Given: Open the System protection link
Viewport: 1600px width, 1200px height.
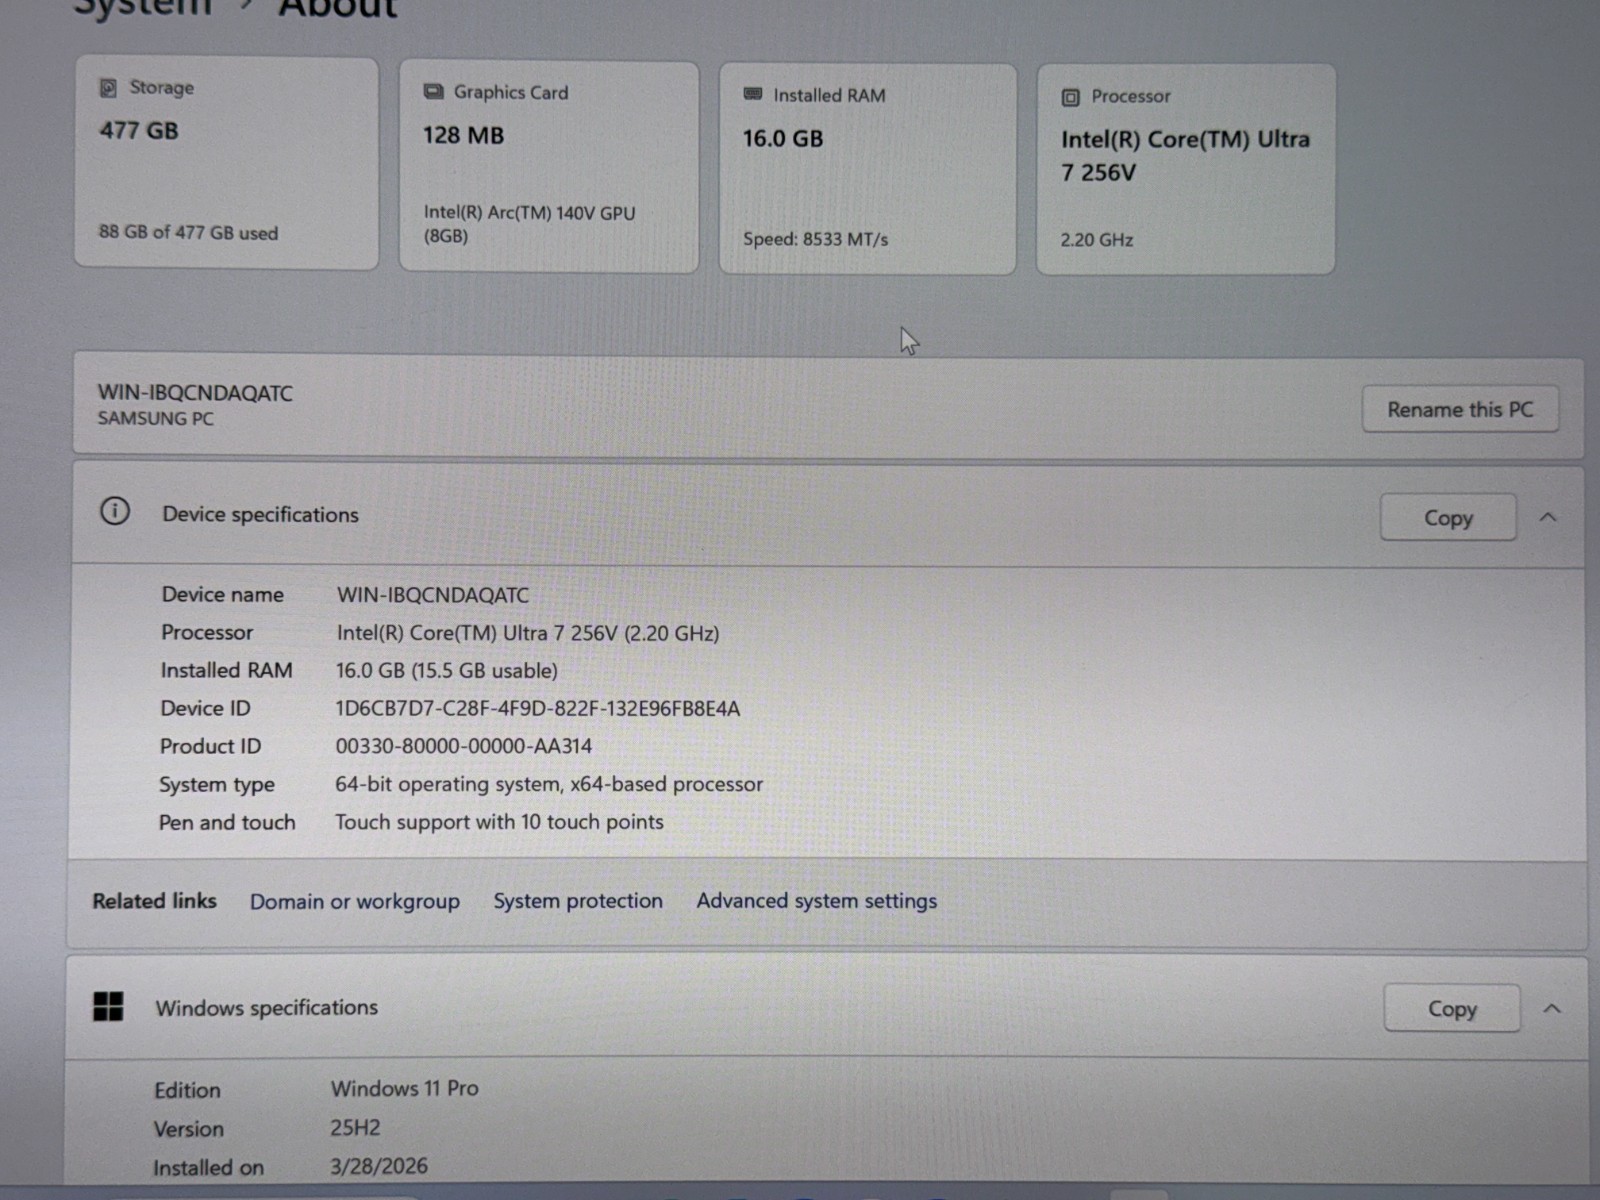Looking at the screenshot, I should [x=578, y=900].
